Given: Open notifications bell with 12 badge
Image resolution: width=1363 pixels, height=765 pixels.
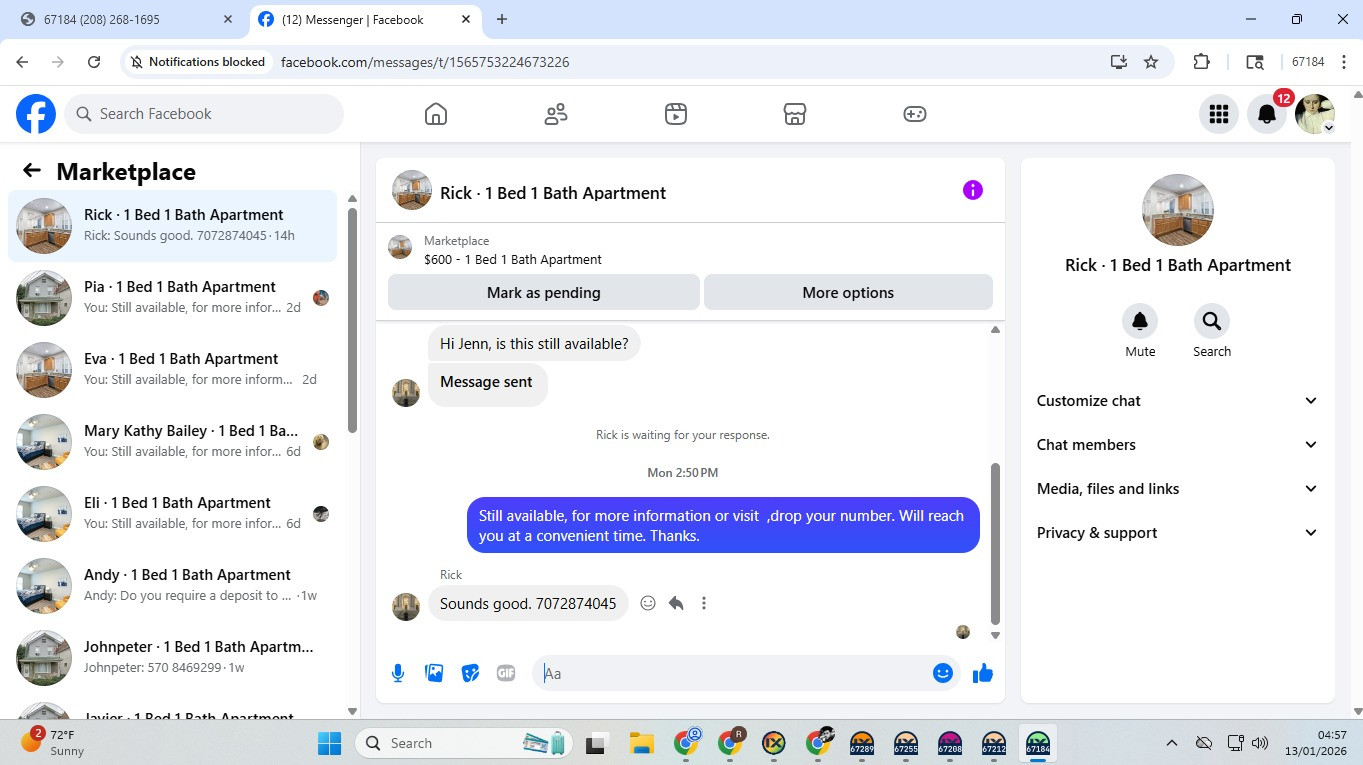Looking at the screenshot, I should pyautogui.click(x=1267, y=114).
